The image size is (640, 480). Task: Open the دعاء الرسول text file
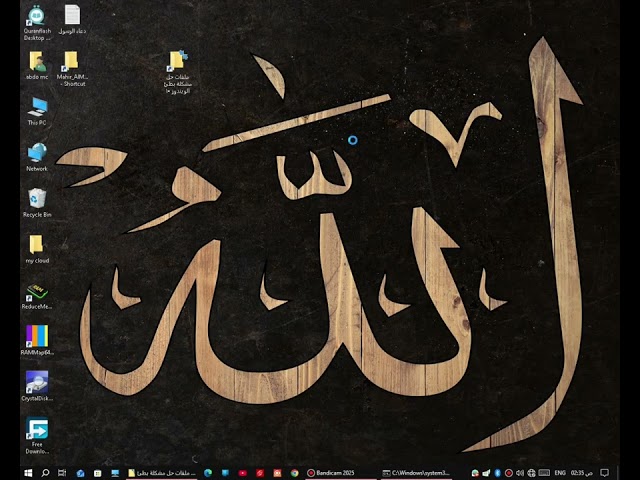pyautogui.click(x=72, y=20)
